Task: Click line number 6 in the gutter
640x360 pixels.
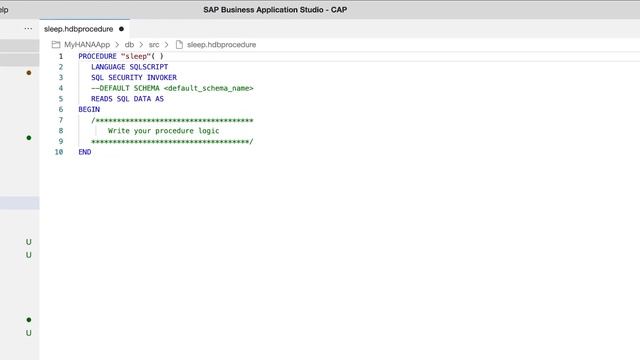Action: (61, 109)
